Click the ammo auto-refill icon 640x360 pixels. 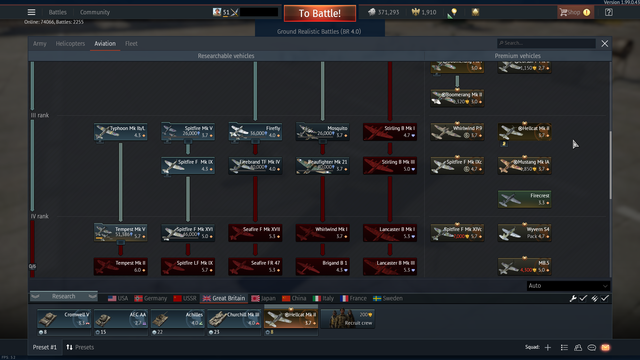pos(594,299)
